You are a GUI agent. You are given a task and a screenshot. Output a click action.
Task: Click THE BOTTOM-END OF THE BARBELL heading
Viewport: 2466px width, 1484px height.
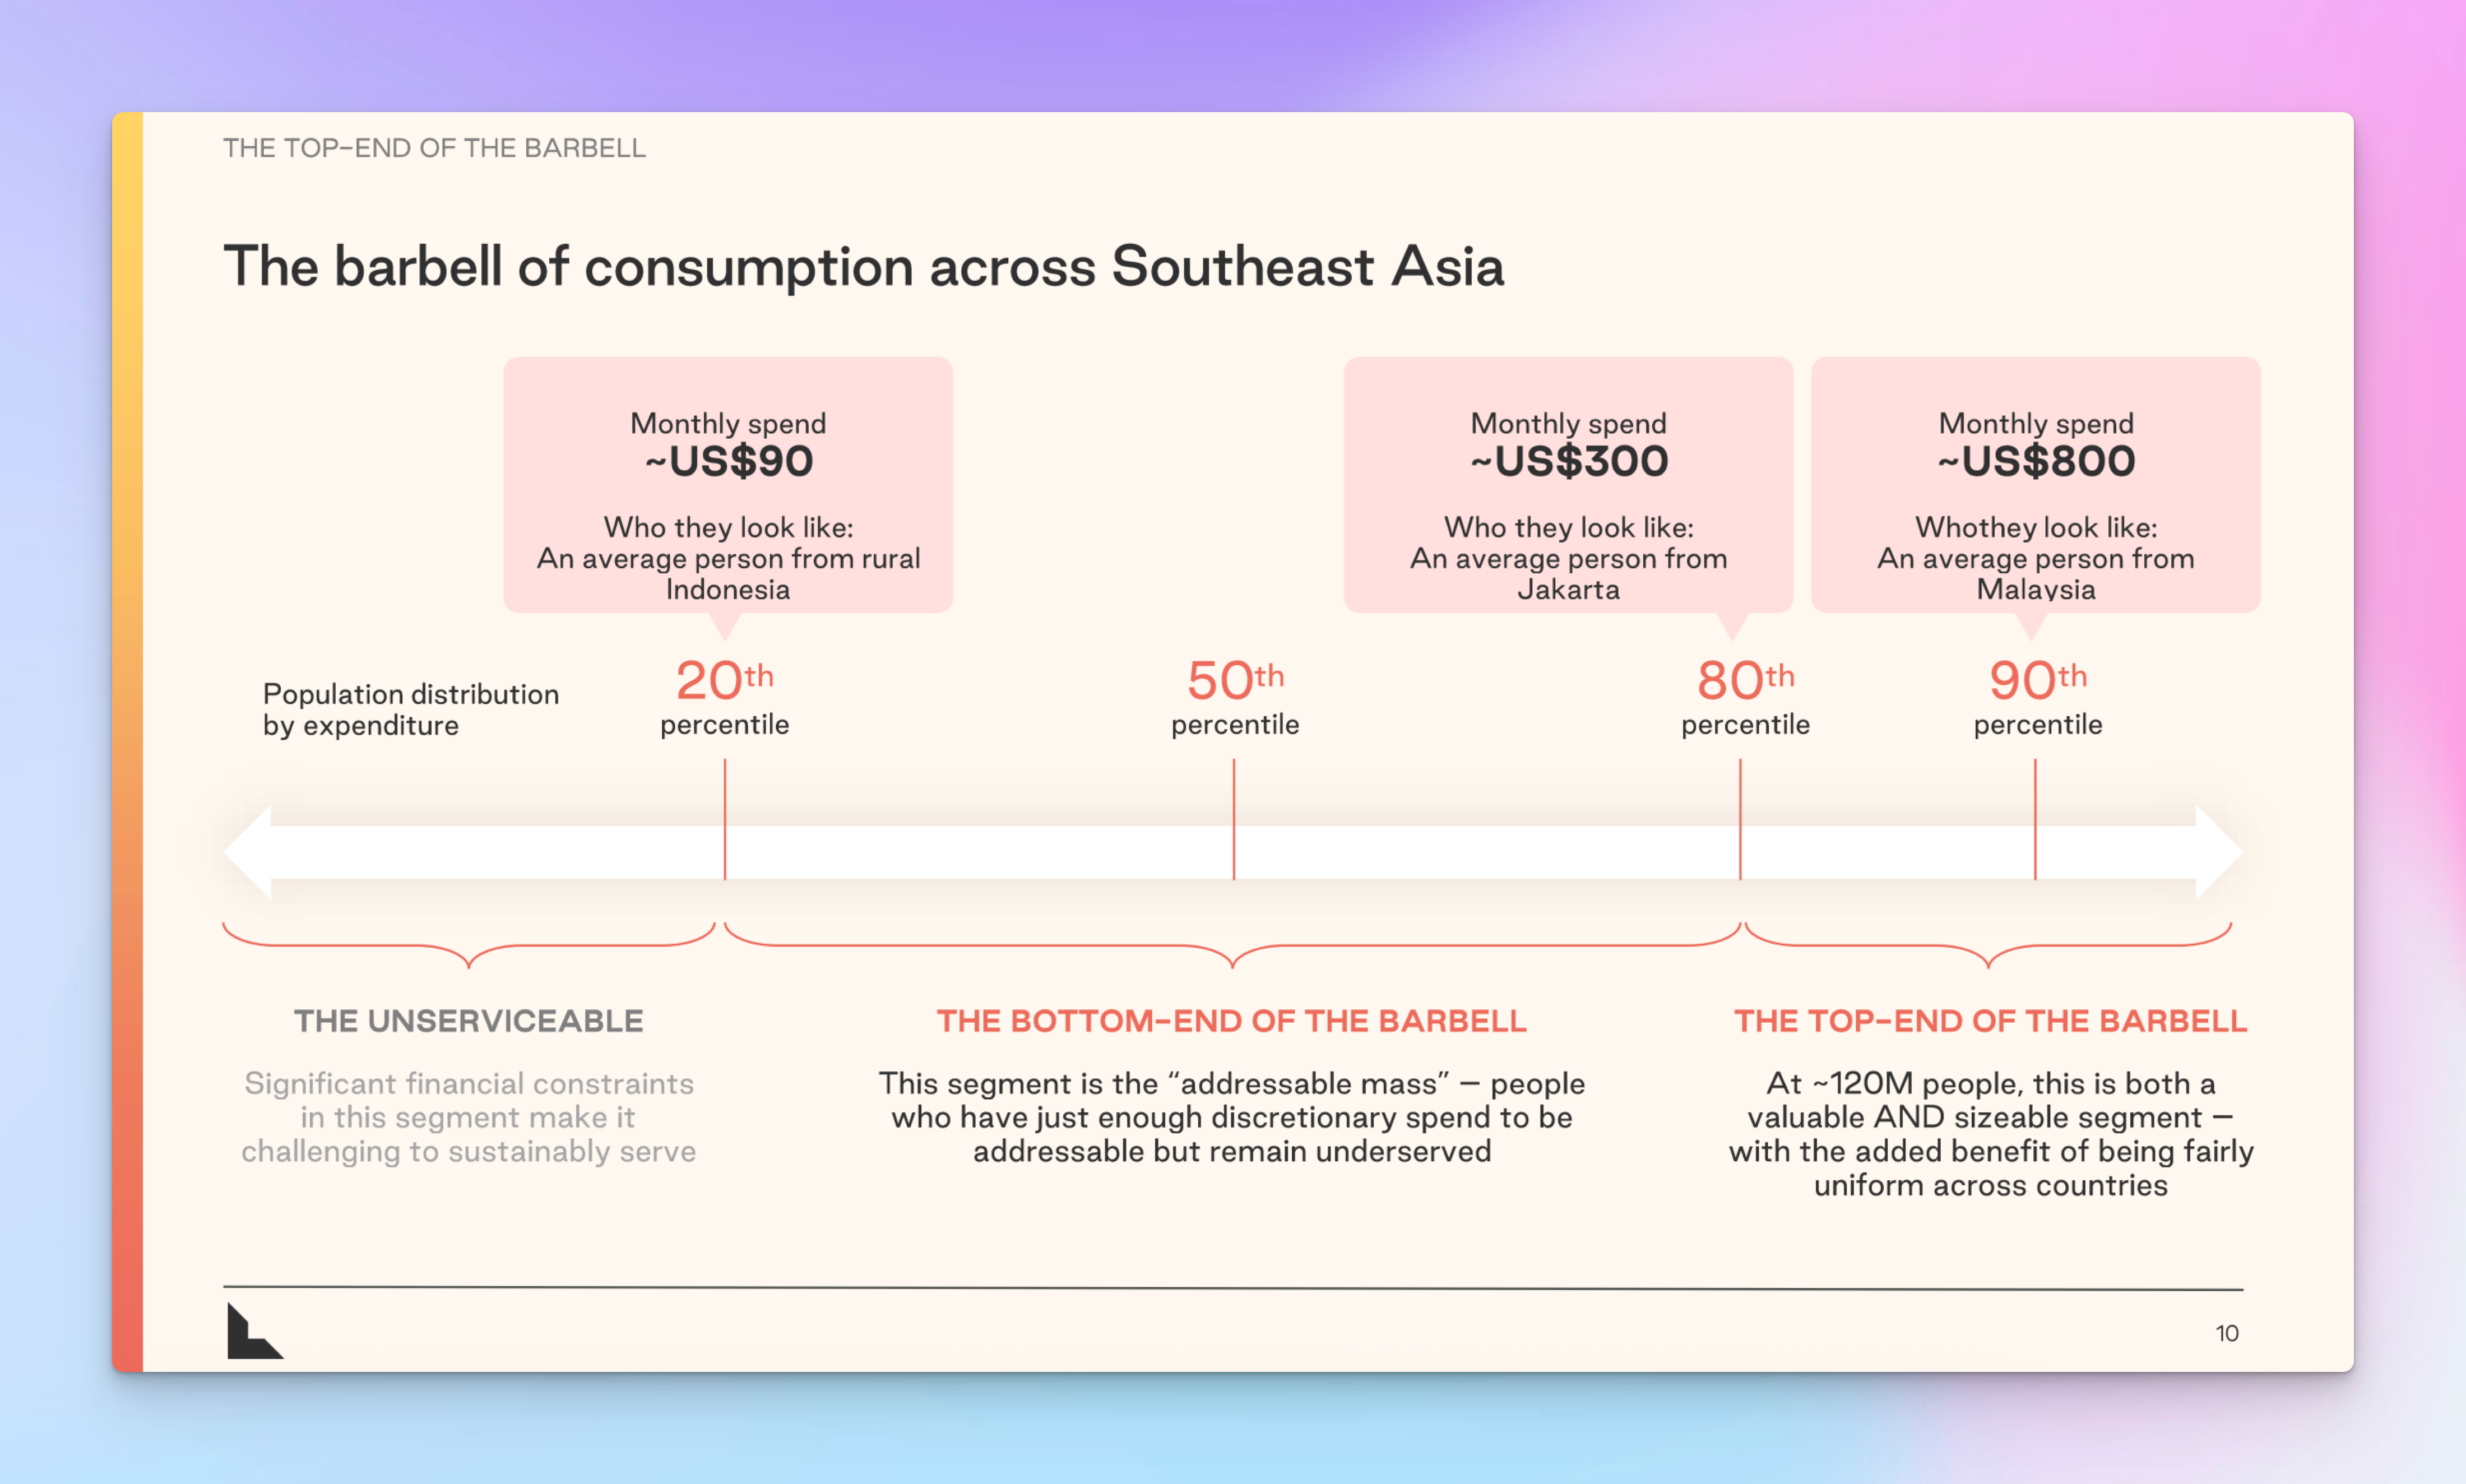tap(1231, 1021)
